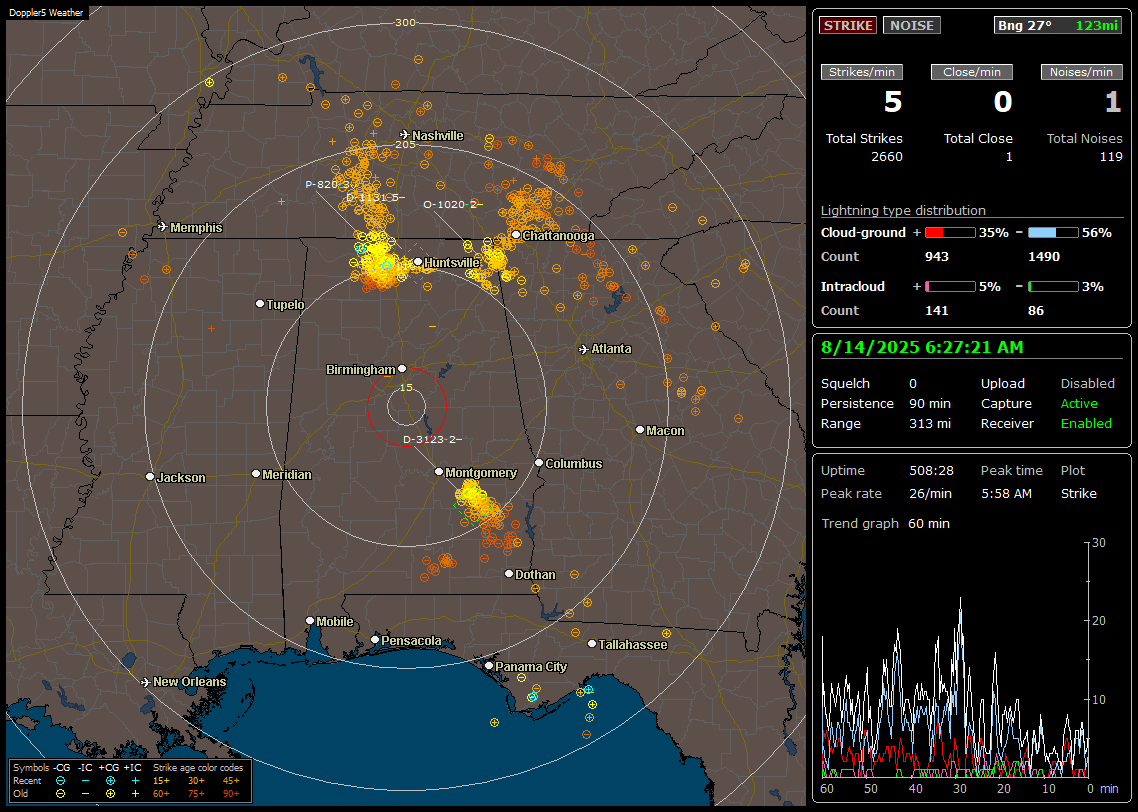1138x812 pixels.
Task: Click the recent -CG symbol in legend
Action: (x=60, y=781)
